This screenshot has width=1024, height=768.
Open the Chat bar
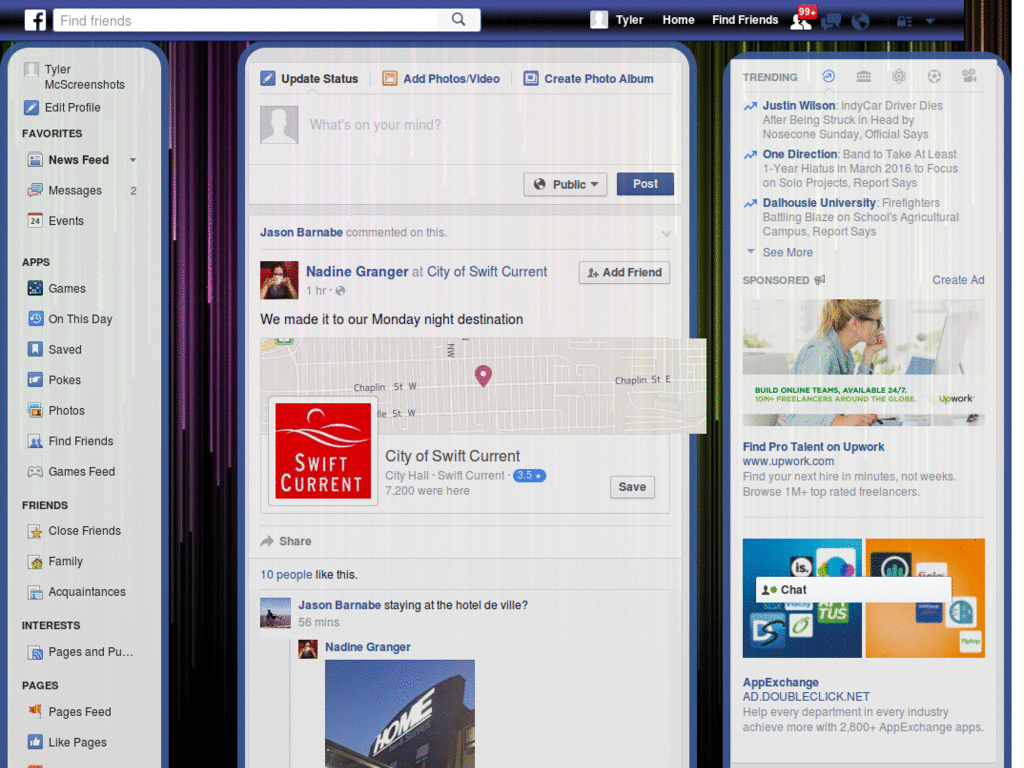[853, 590]
